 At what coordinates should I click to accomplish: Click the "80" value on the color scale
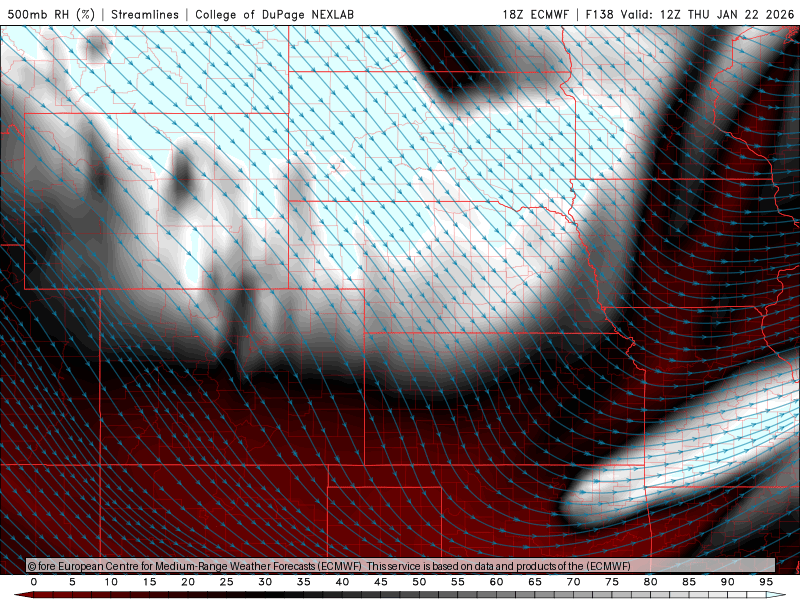click(x=651, y=582)
